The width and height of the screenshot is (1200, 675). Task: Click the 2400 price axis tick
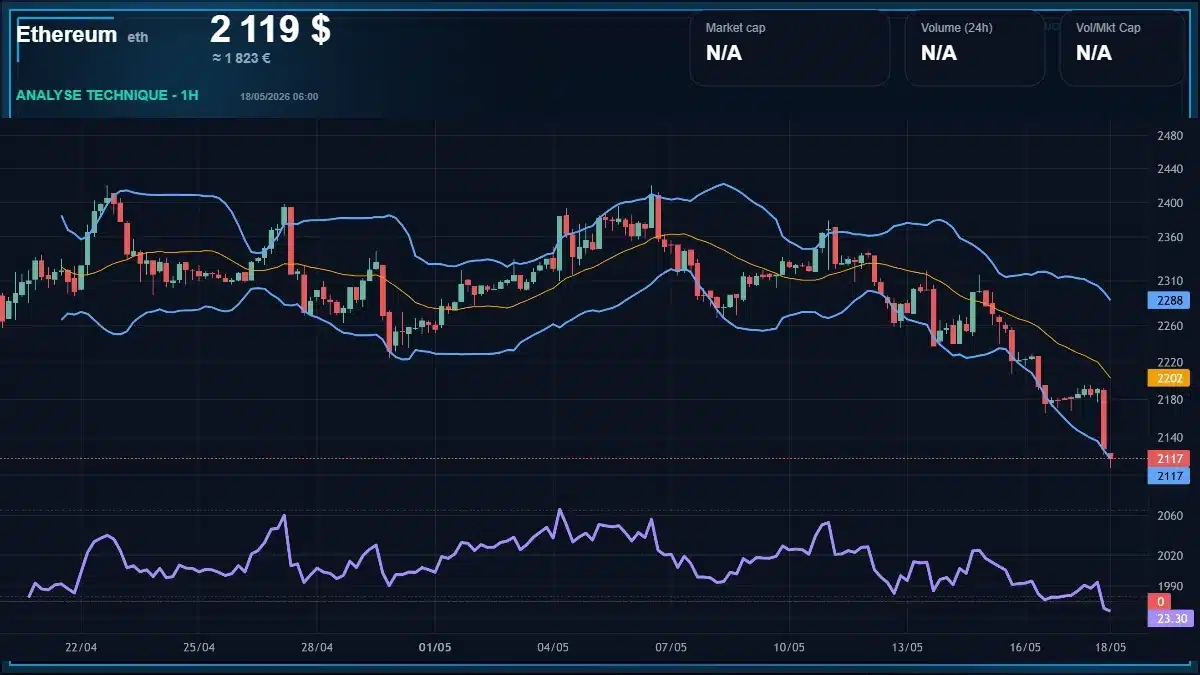pos(1169,203)
